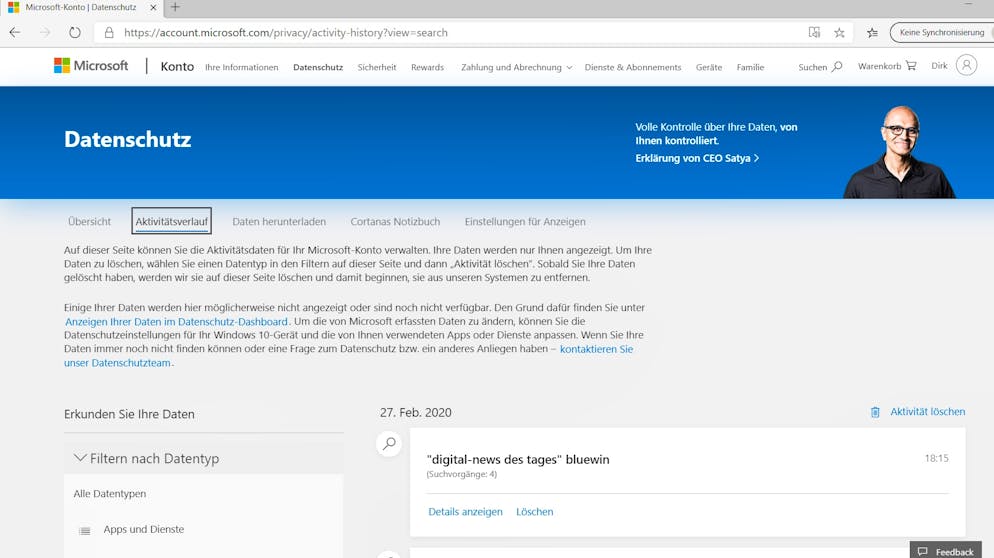Click the "digital-news des tages" bluewin entry title
994x558 pixels.
tap(518, 460)
